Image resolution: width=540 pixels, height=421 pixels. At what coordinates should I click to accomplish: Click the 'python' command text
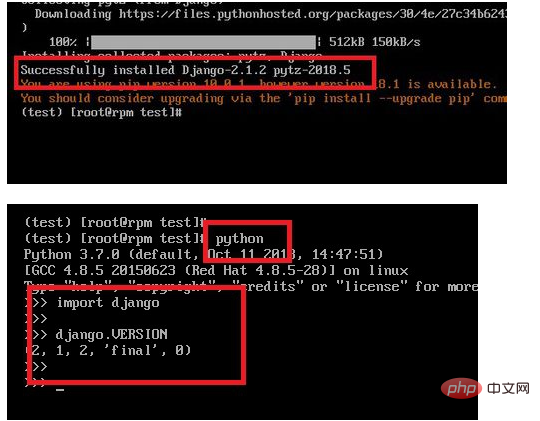tap(240, 238)
